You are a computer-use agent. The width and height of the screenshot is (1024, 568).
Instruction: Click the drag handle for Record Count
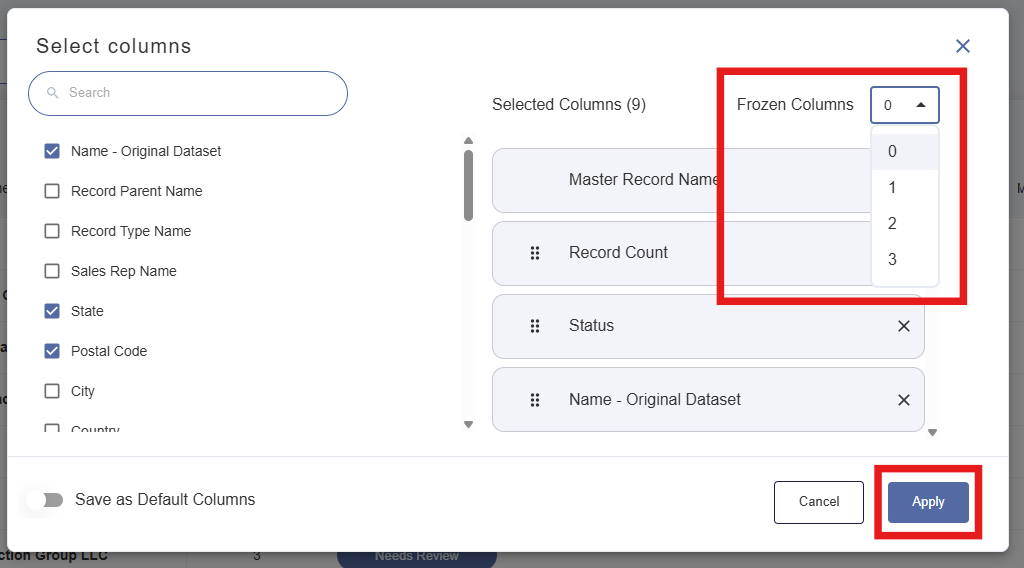(535, 253)
